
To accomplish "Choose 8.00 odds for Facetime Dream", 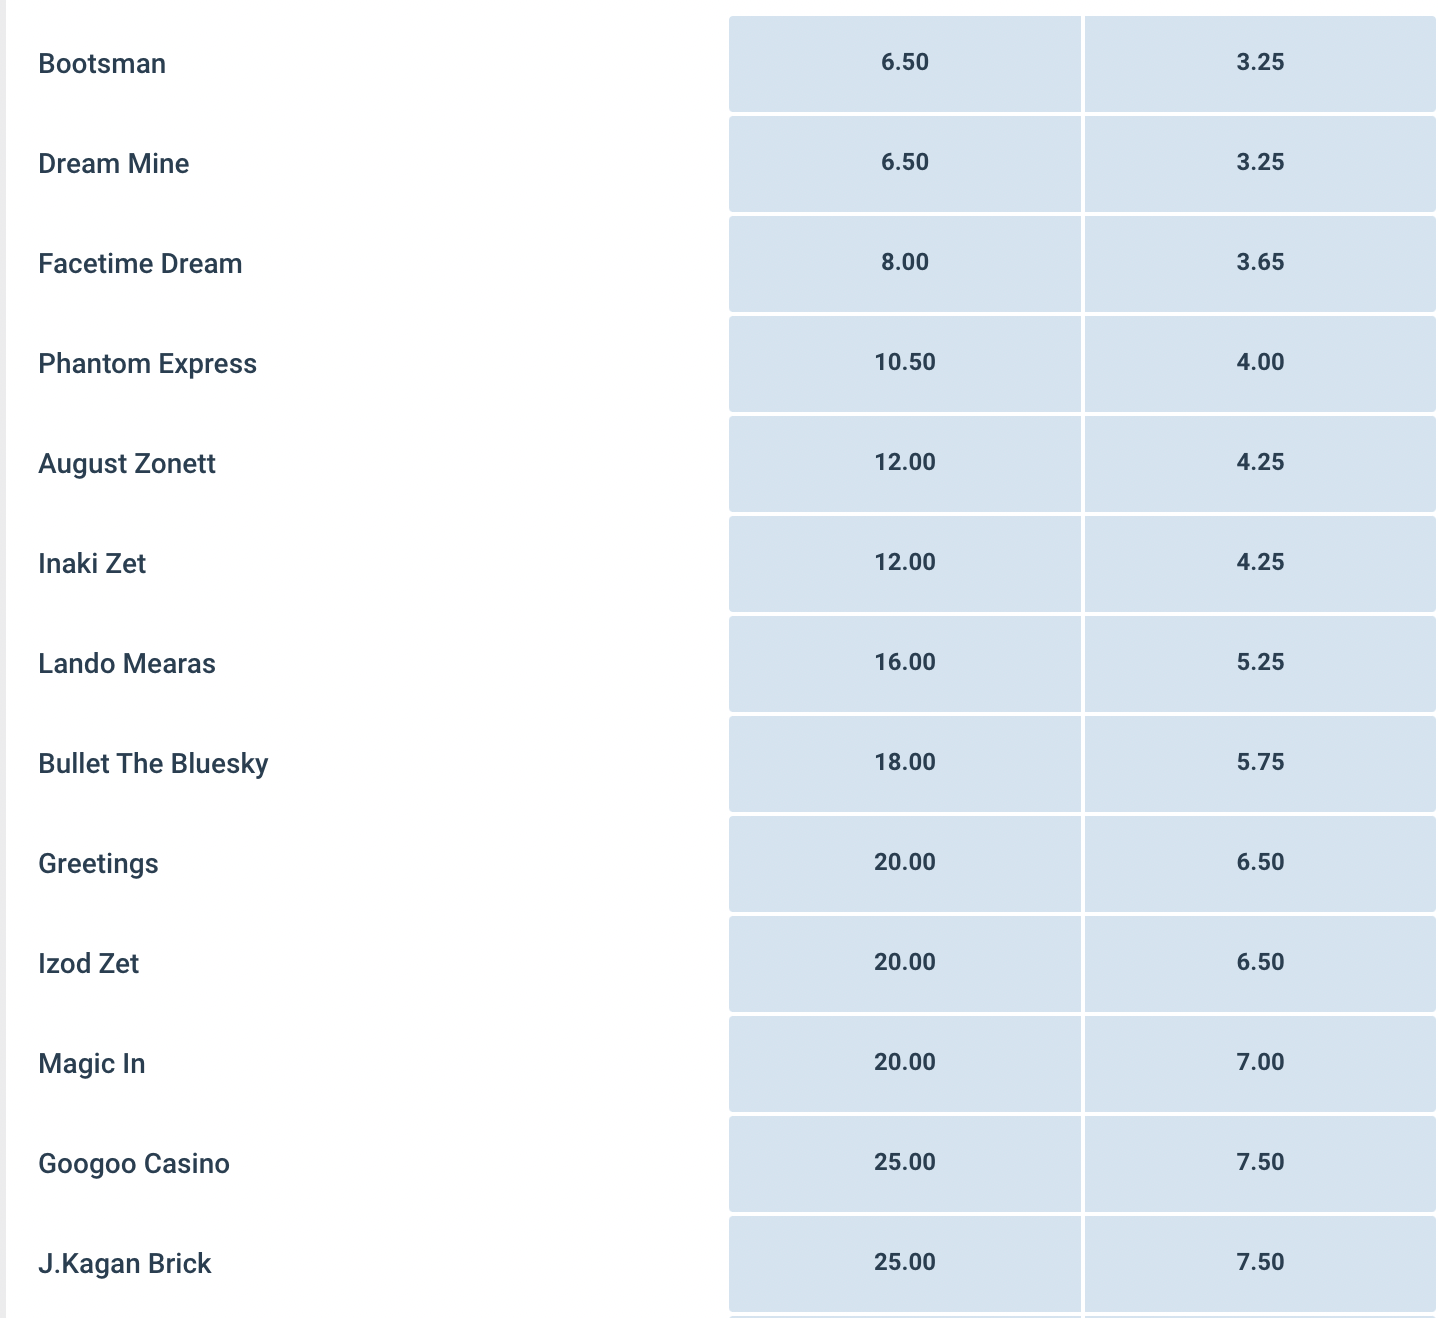I will point(904,262).
